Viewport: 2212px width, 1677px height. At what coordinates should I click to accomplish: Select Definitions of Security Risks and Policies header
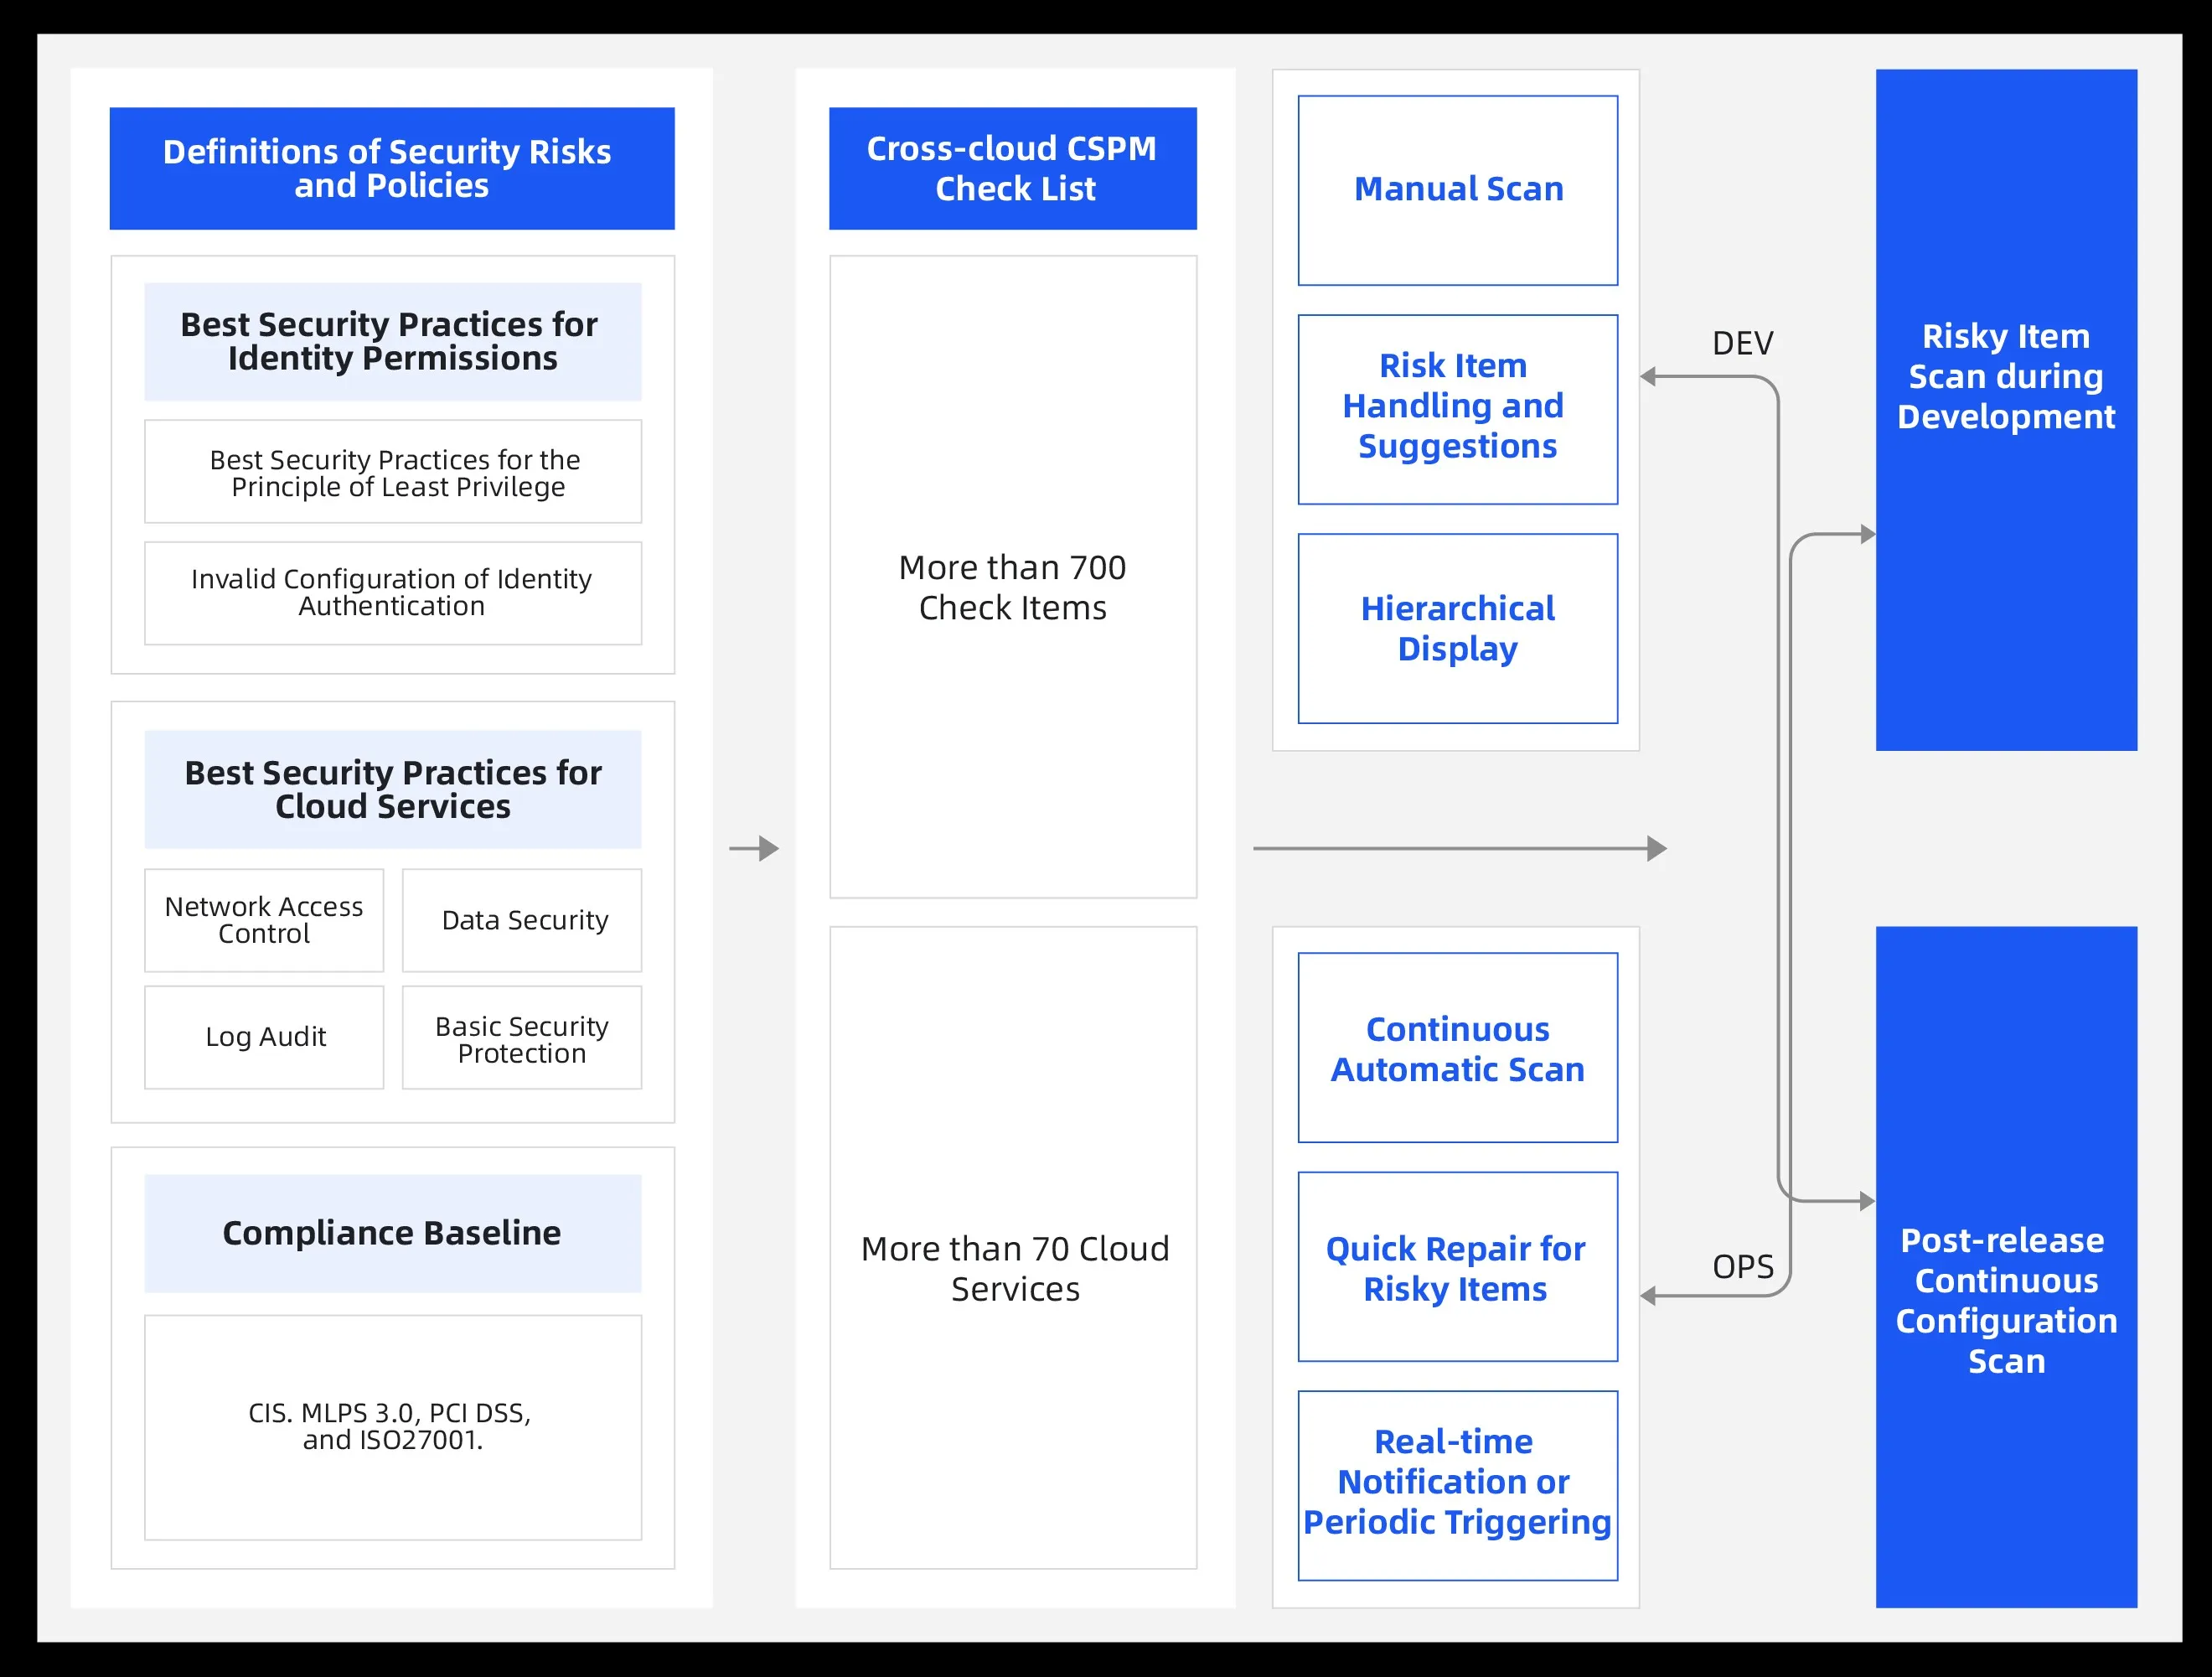[x=391, y=168]
